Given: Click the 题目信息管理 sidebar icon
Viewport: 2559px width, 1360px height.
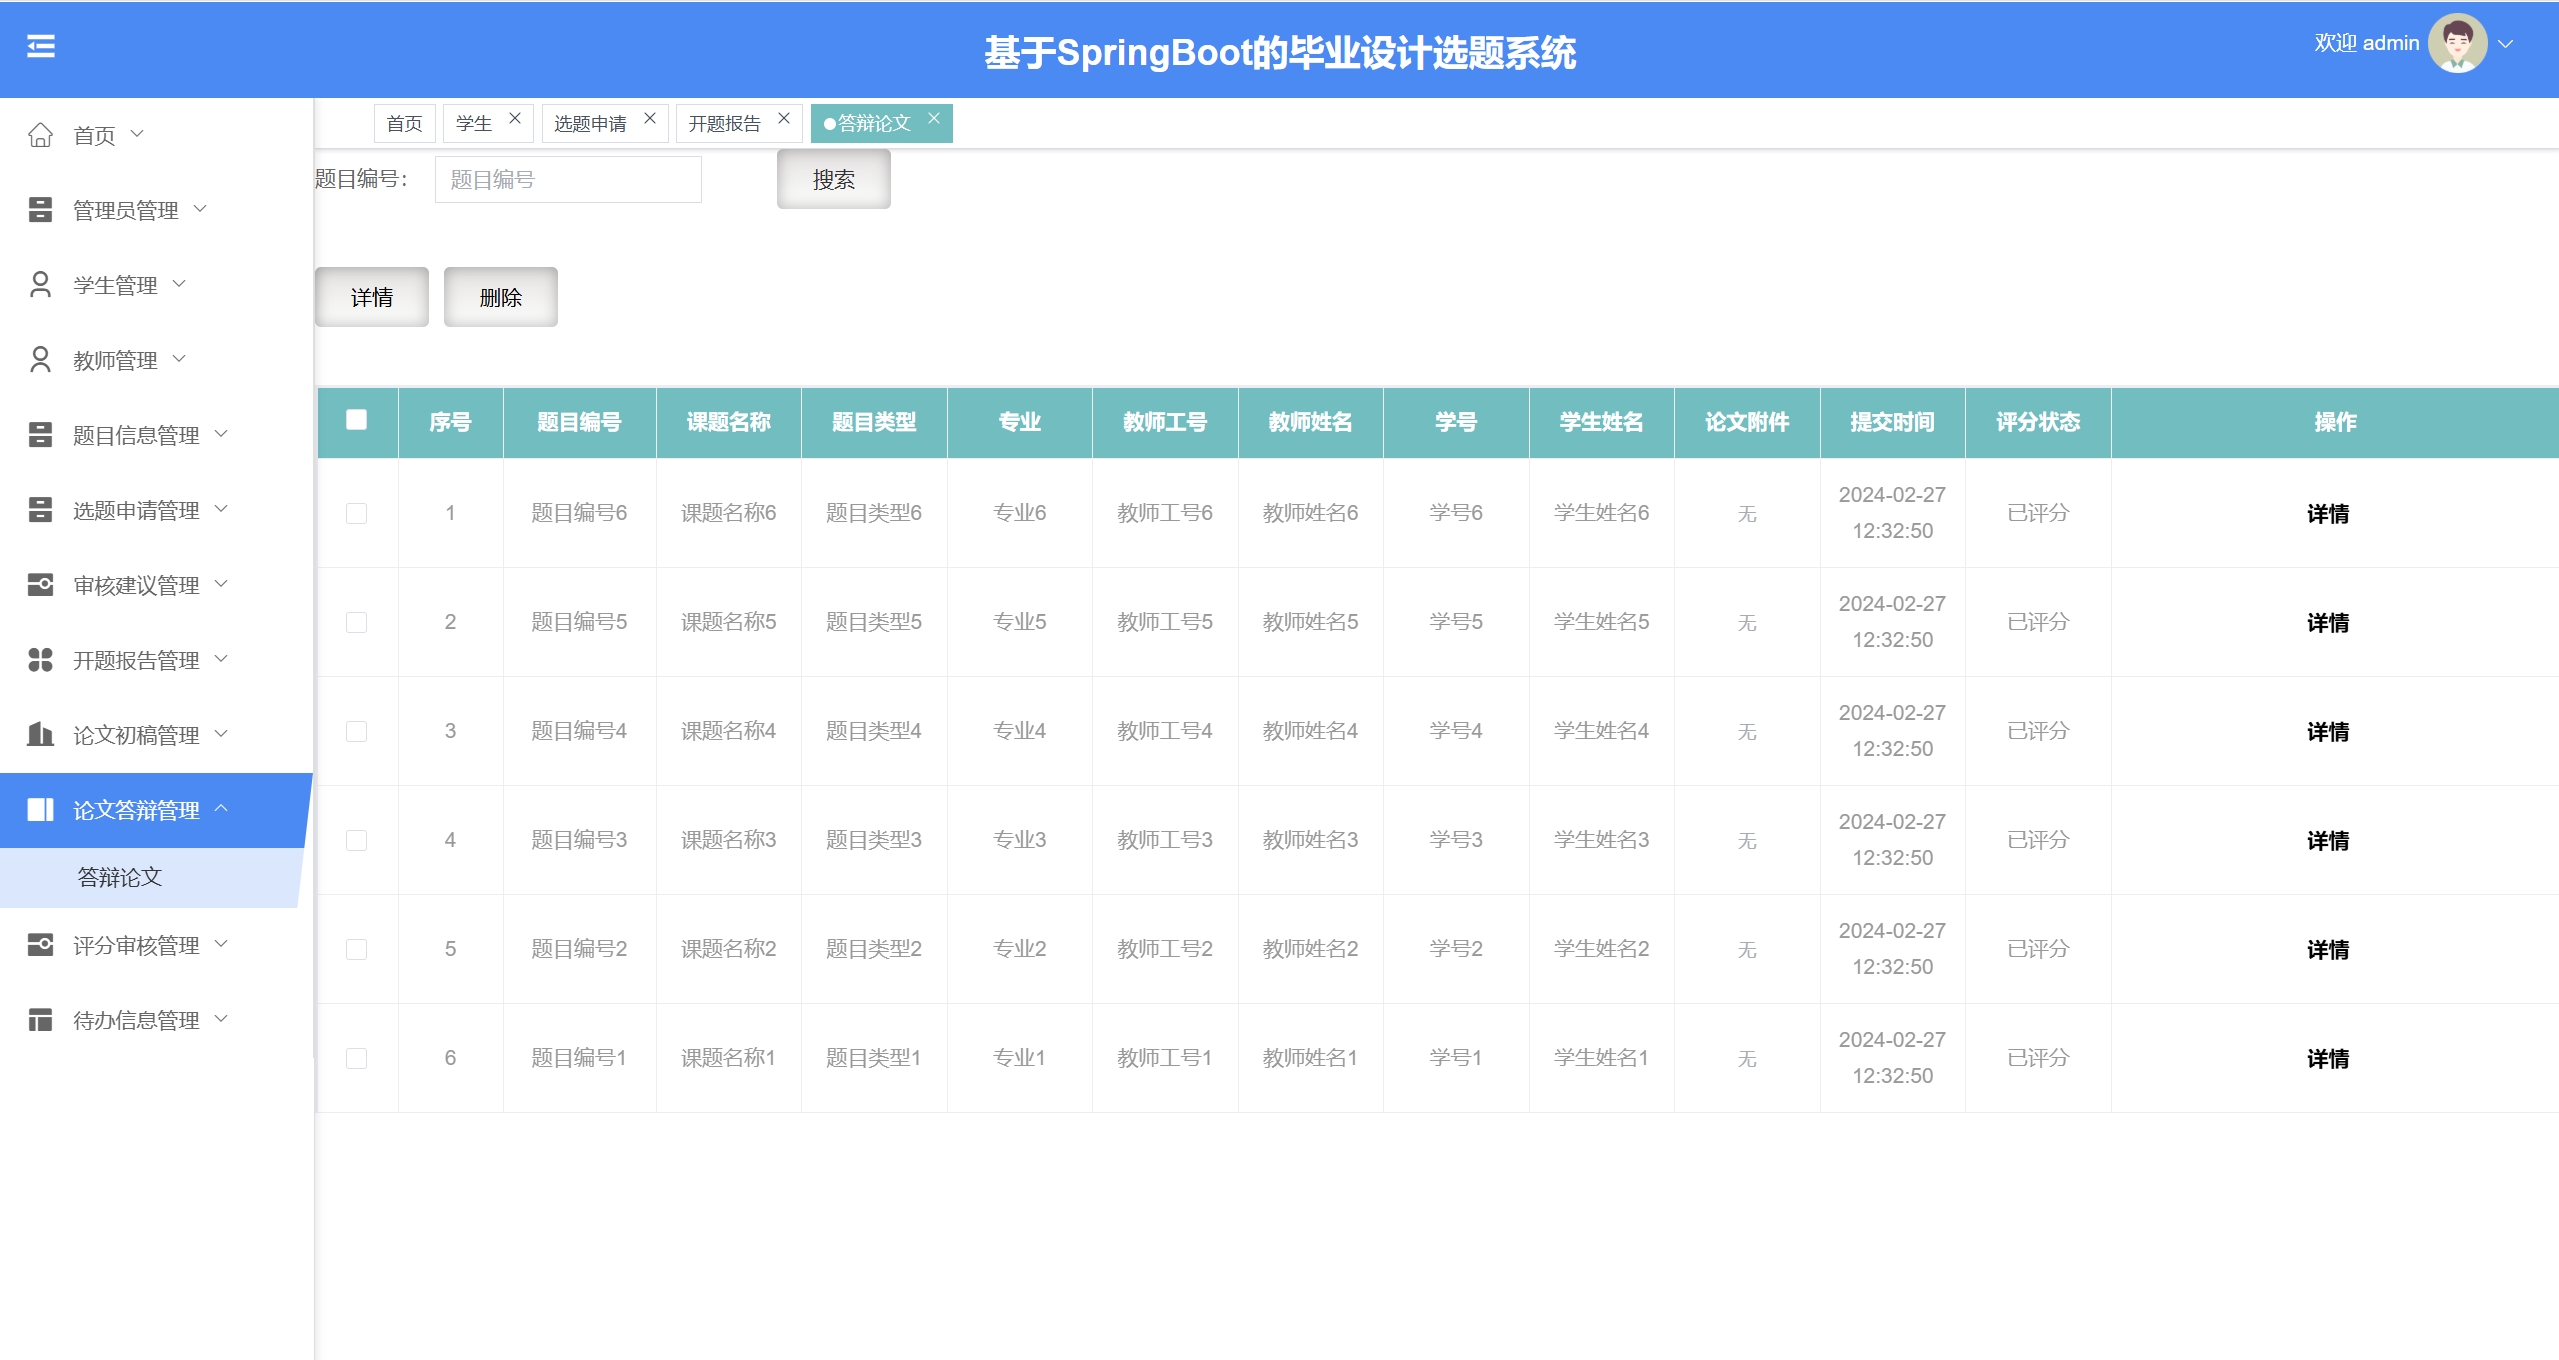Looking at the screenshot, I should [x=40, y=435].
